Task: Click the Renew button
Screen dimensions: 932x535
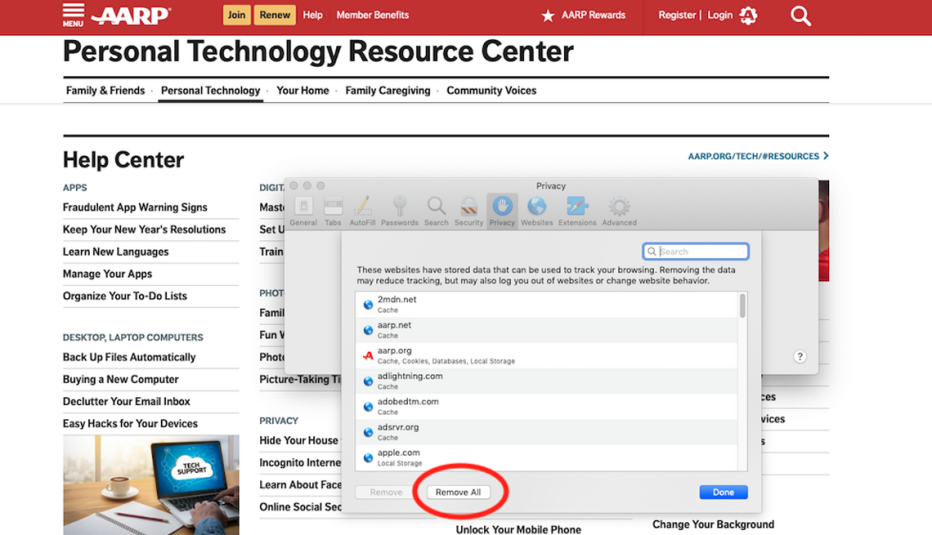Action: (x=275, y=15)
